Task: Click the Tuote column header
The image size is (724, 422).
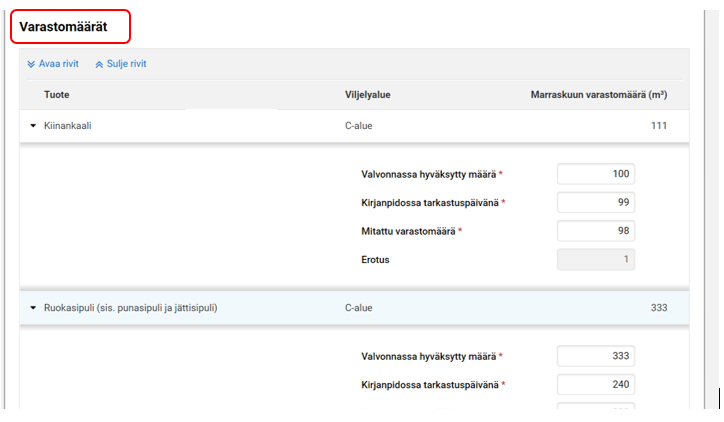Action: click(56, 95)
